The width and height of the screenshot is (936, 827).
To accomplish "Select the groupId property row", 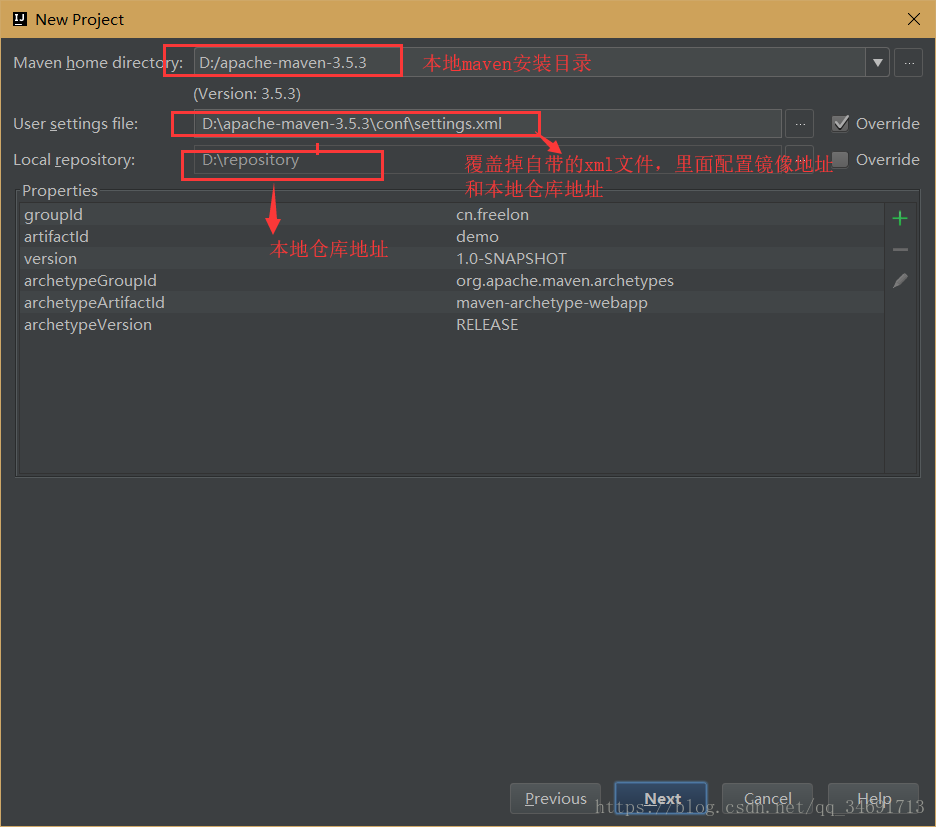I will [x=452, y=214].
